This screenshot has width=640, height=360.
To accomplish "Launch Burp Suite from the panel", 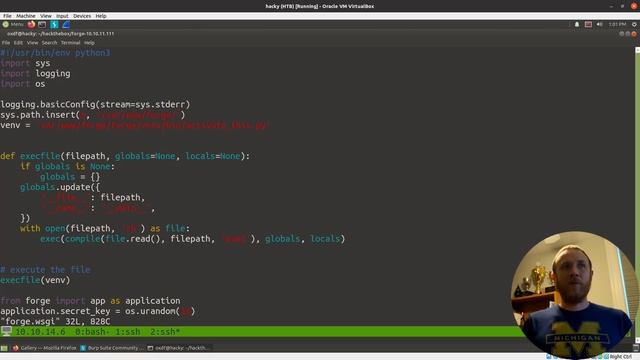I will (x=54, y=24).
